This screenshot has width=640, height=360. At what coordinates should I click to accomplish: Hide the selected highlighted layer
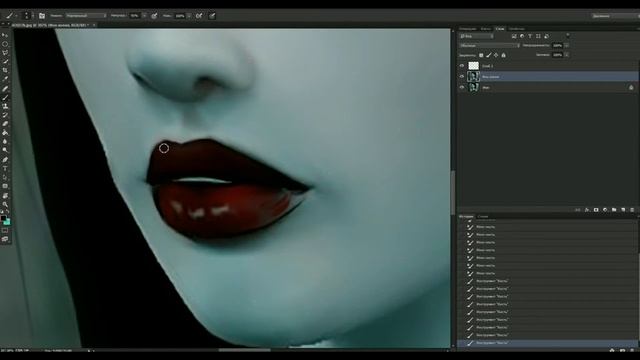(x=462, y=76)
